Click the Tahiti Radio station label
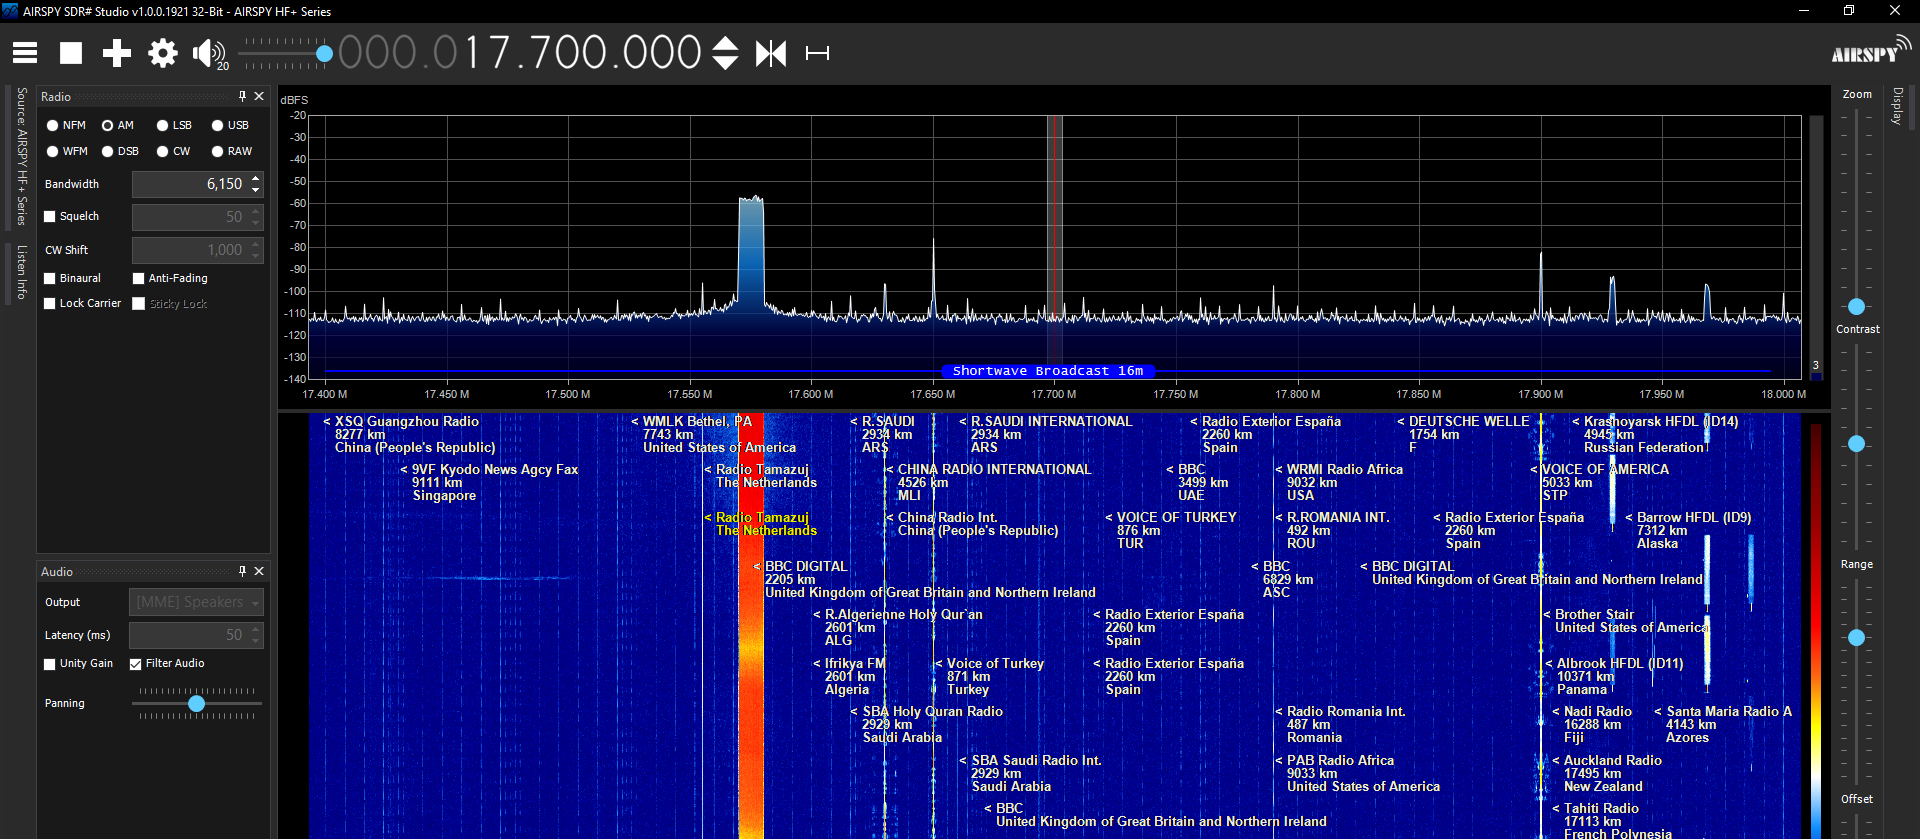The height and width of the screenshot is (839, 1920). pyautogui.click(x=1602, y=809)
